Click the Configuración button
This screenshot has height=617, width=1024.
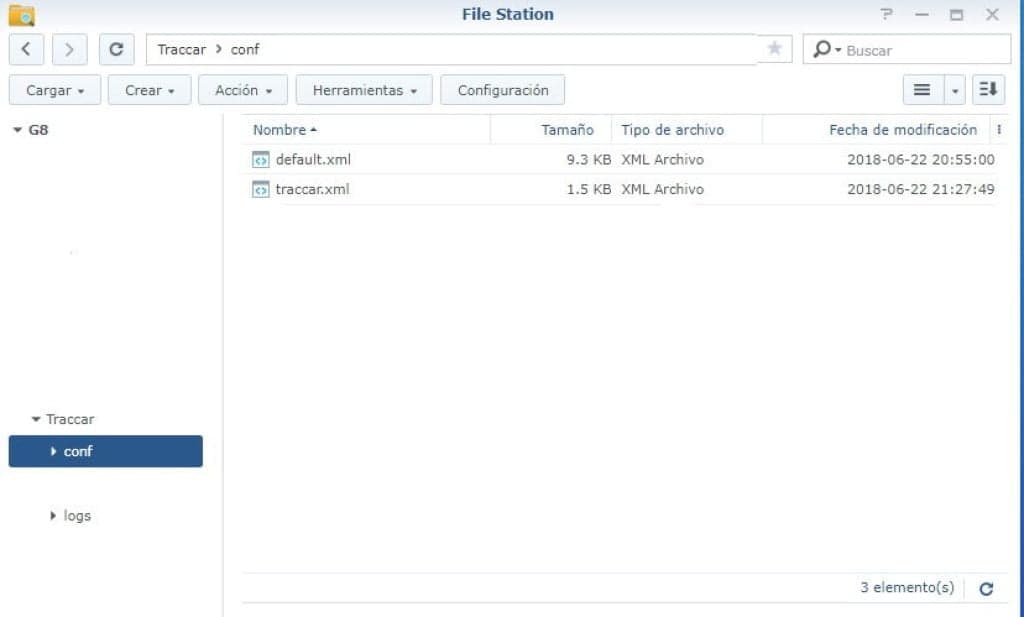tap(503, 90)
